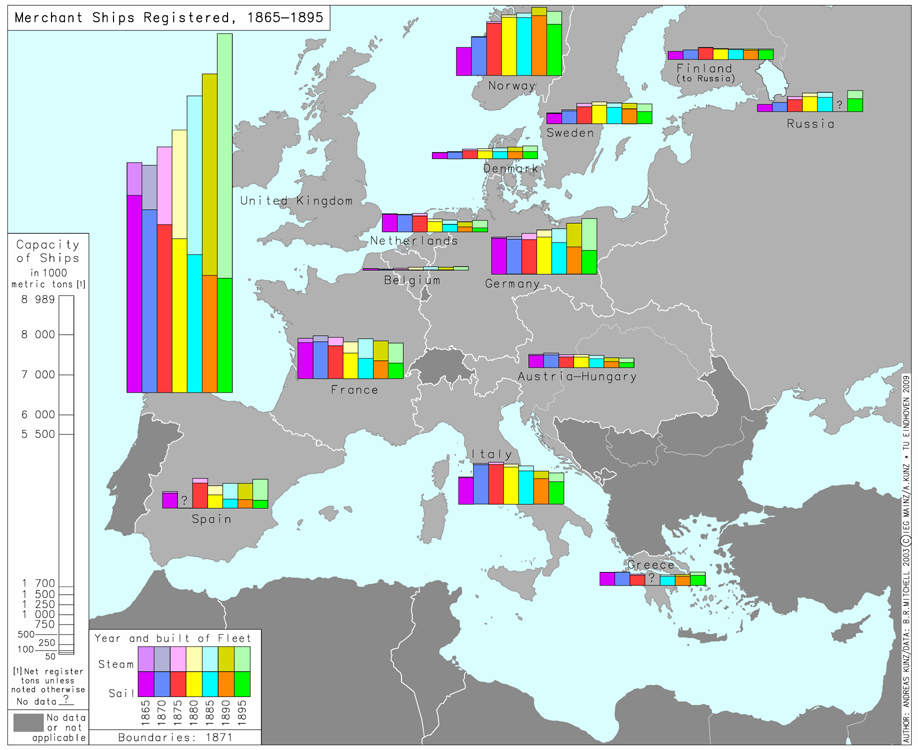Click the gray "No data" legend swatch

click(28, 723)
